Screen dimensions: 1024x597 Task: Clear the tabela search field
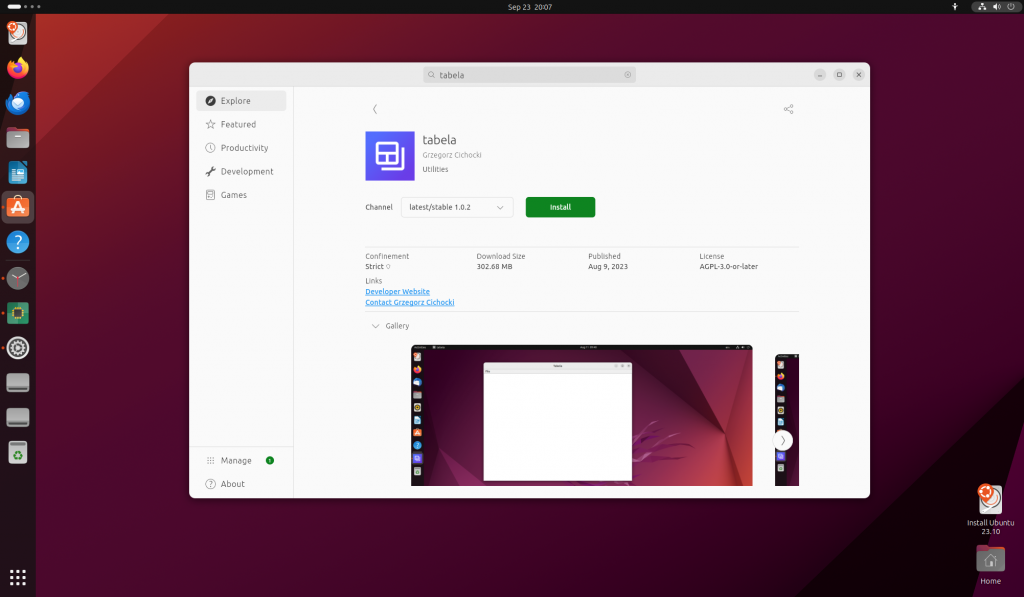click(x=628, y=74)
